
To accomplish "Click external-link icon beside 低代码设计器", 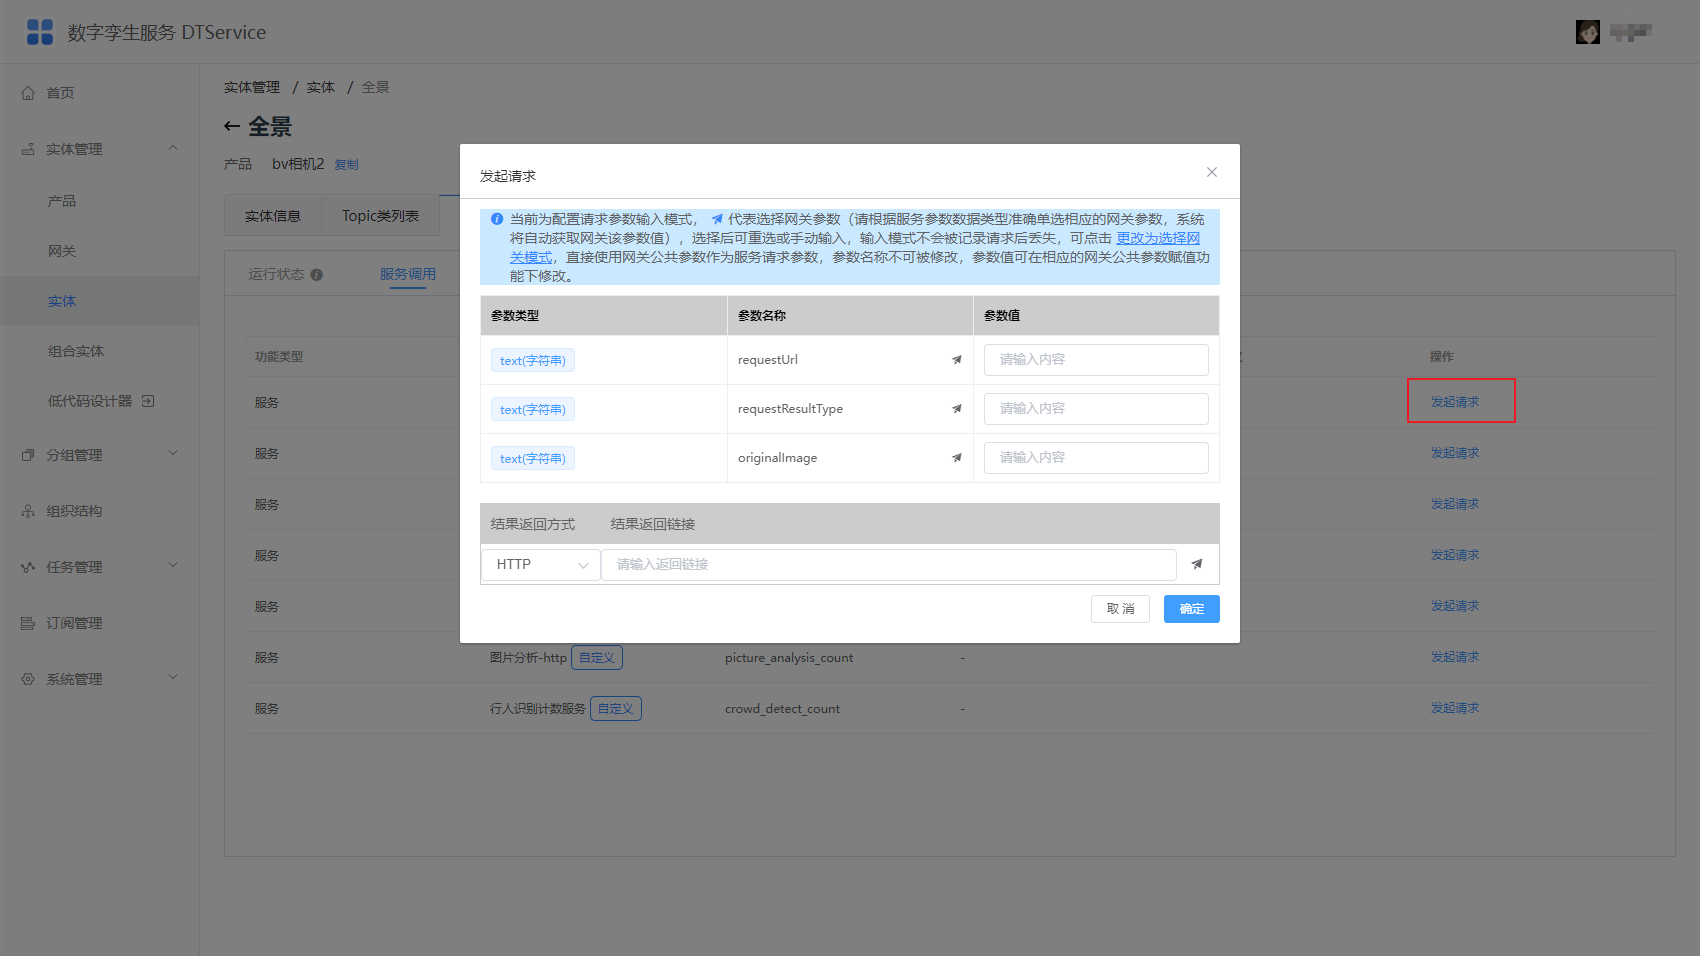I will [x=148, y=401].
